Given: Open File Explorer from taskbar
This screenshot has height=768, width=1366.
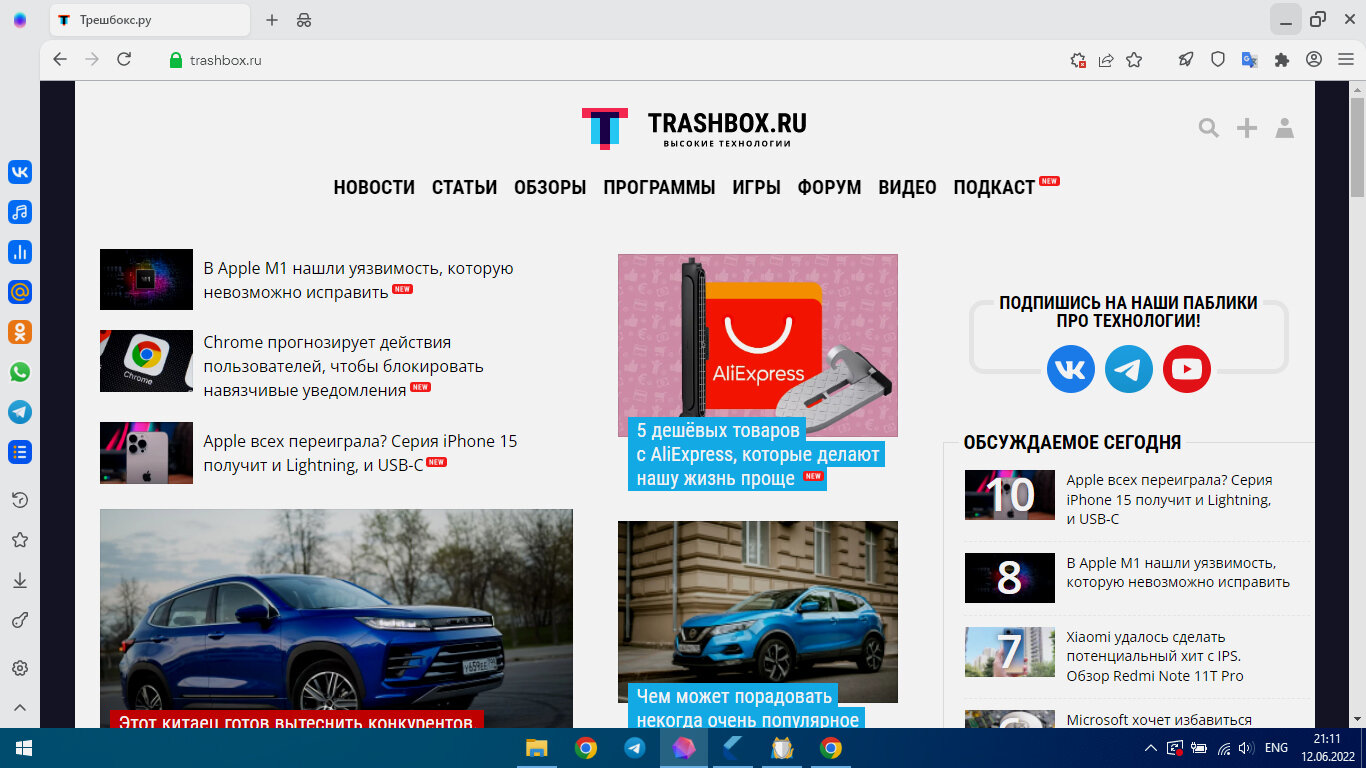Looking at the screenshot, I should click(537, 748).
